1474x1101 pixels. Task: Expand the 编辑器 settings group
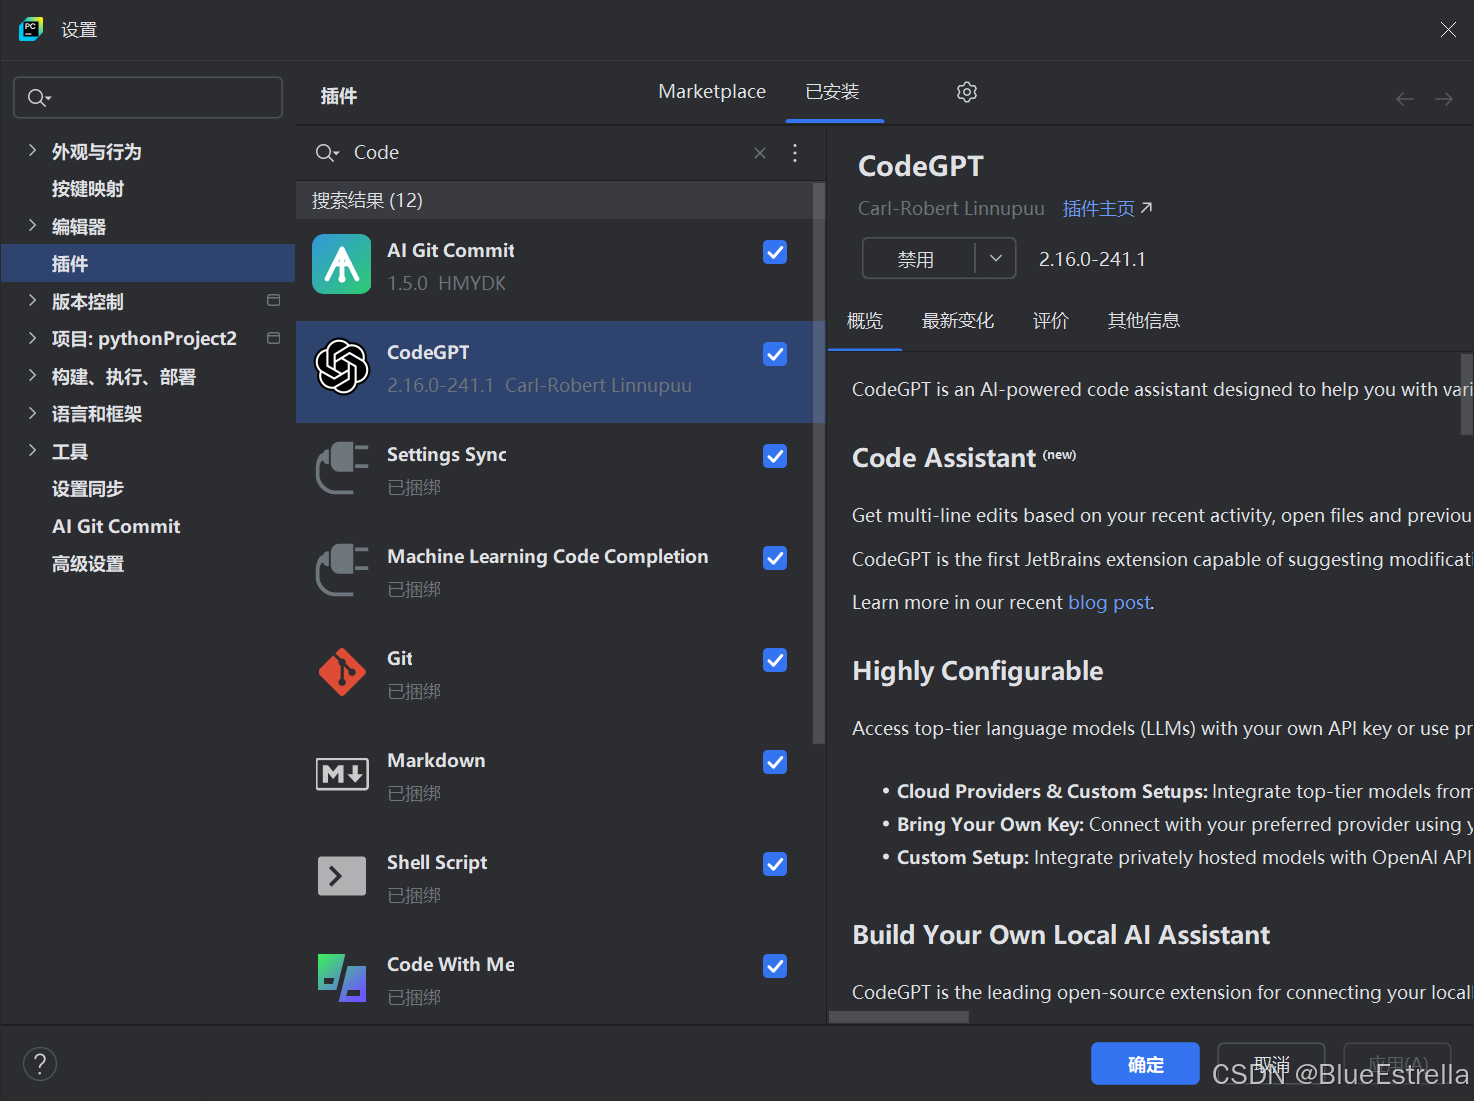pyautogui.click(x=32, y=226)
